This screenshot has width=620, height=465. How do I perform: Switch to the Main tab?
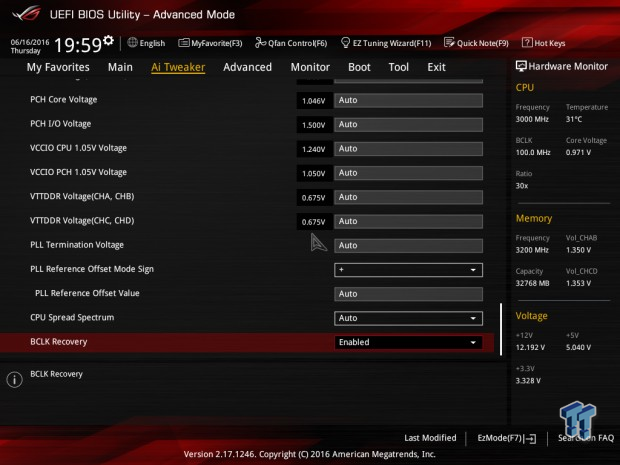120,67
